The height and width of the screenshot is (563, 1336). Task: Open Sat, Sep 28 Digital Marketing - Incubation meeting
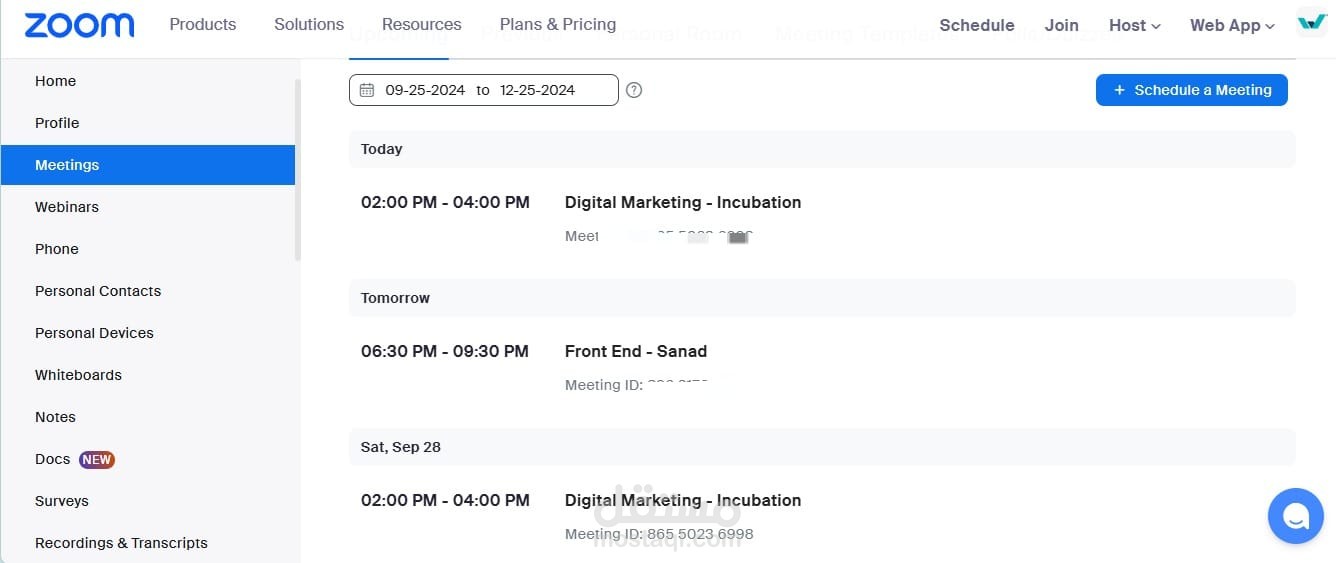[683, 500]
